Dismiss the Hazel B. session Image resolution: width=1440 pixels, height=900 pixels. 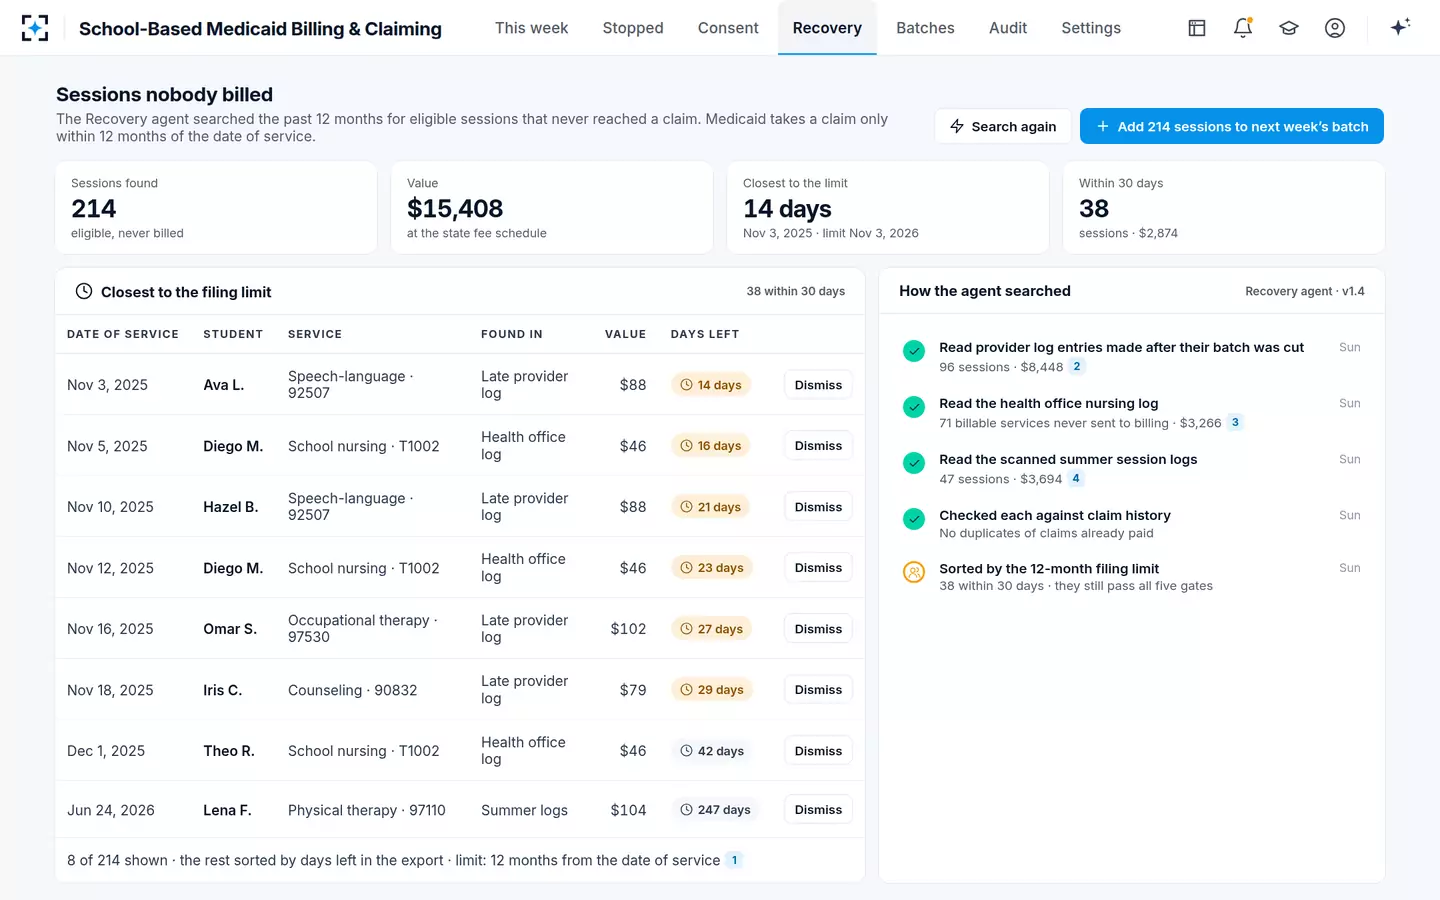pyautogui.click(x=818, y=507)
